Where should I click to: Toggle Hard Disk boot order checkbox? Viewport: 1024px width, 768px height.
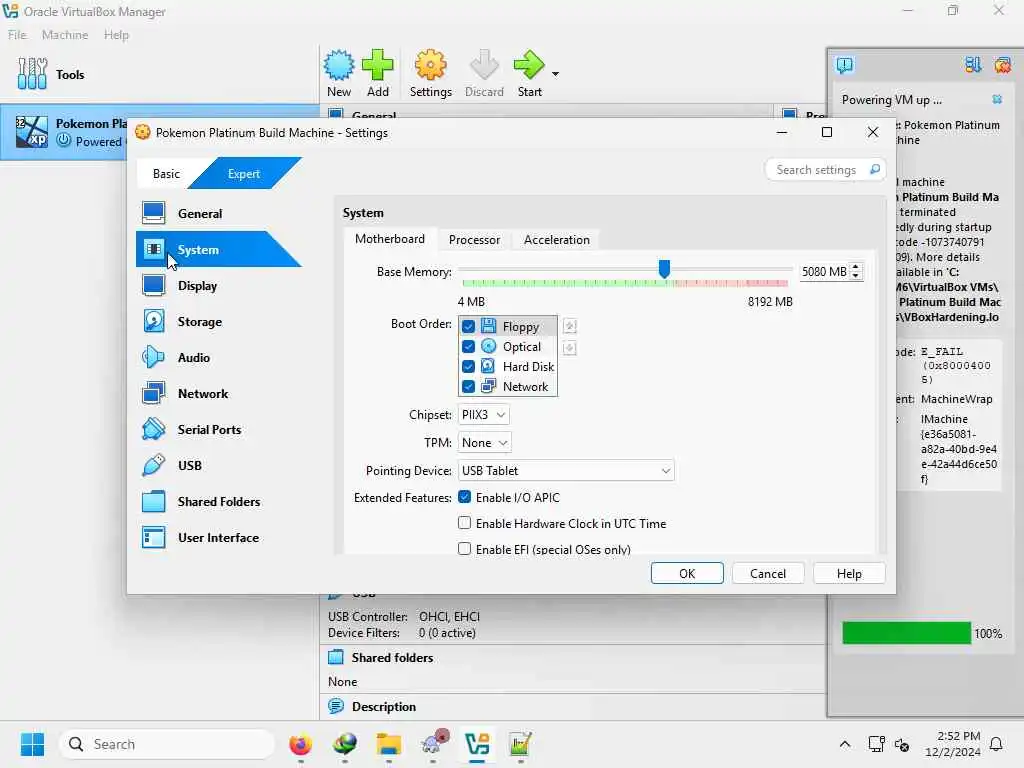tap(468, 366)
